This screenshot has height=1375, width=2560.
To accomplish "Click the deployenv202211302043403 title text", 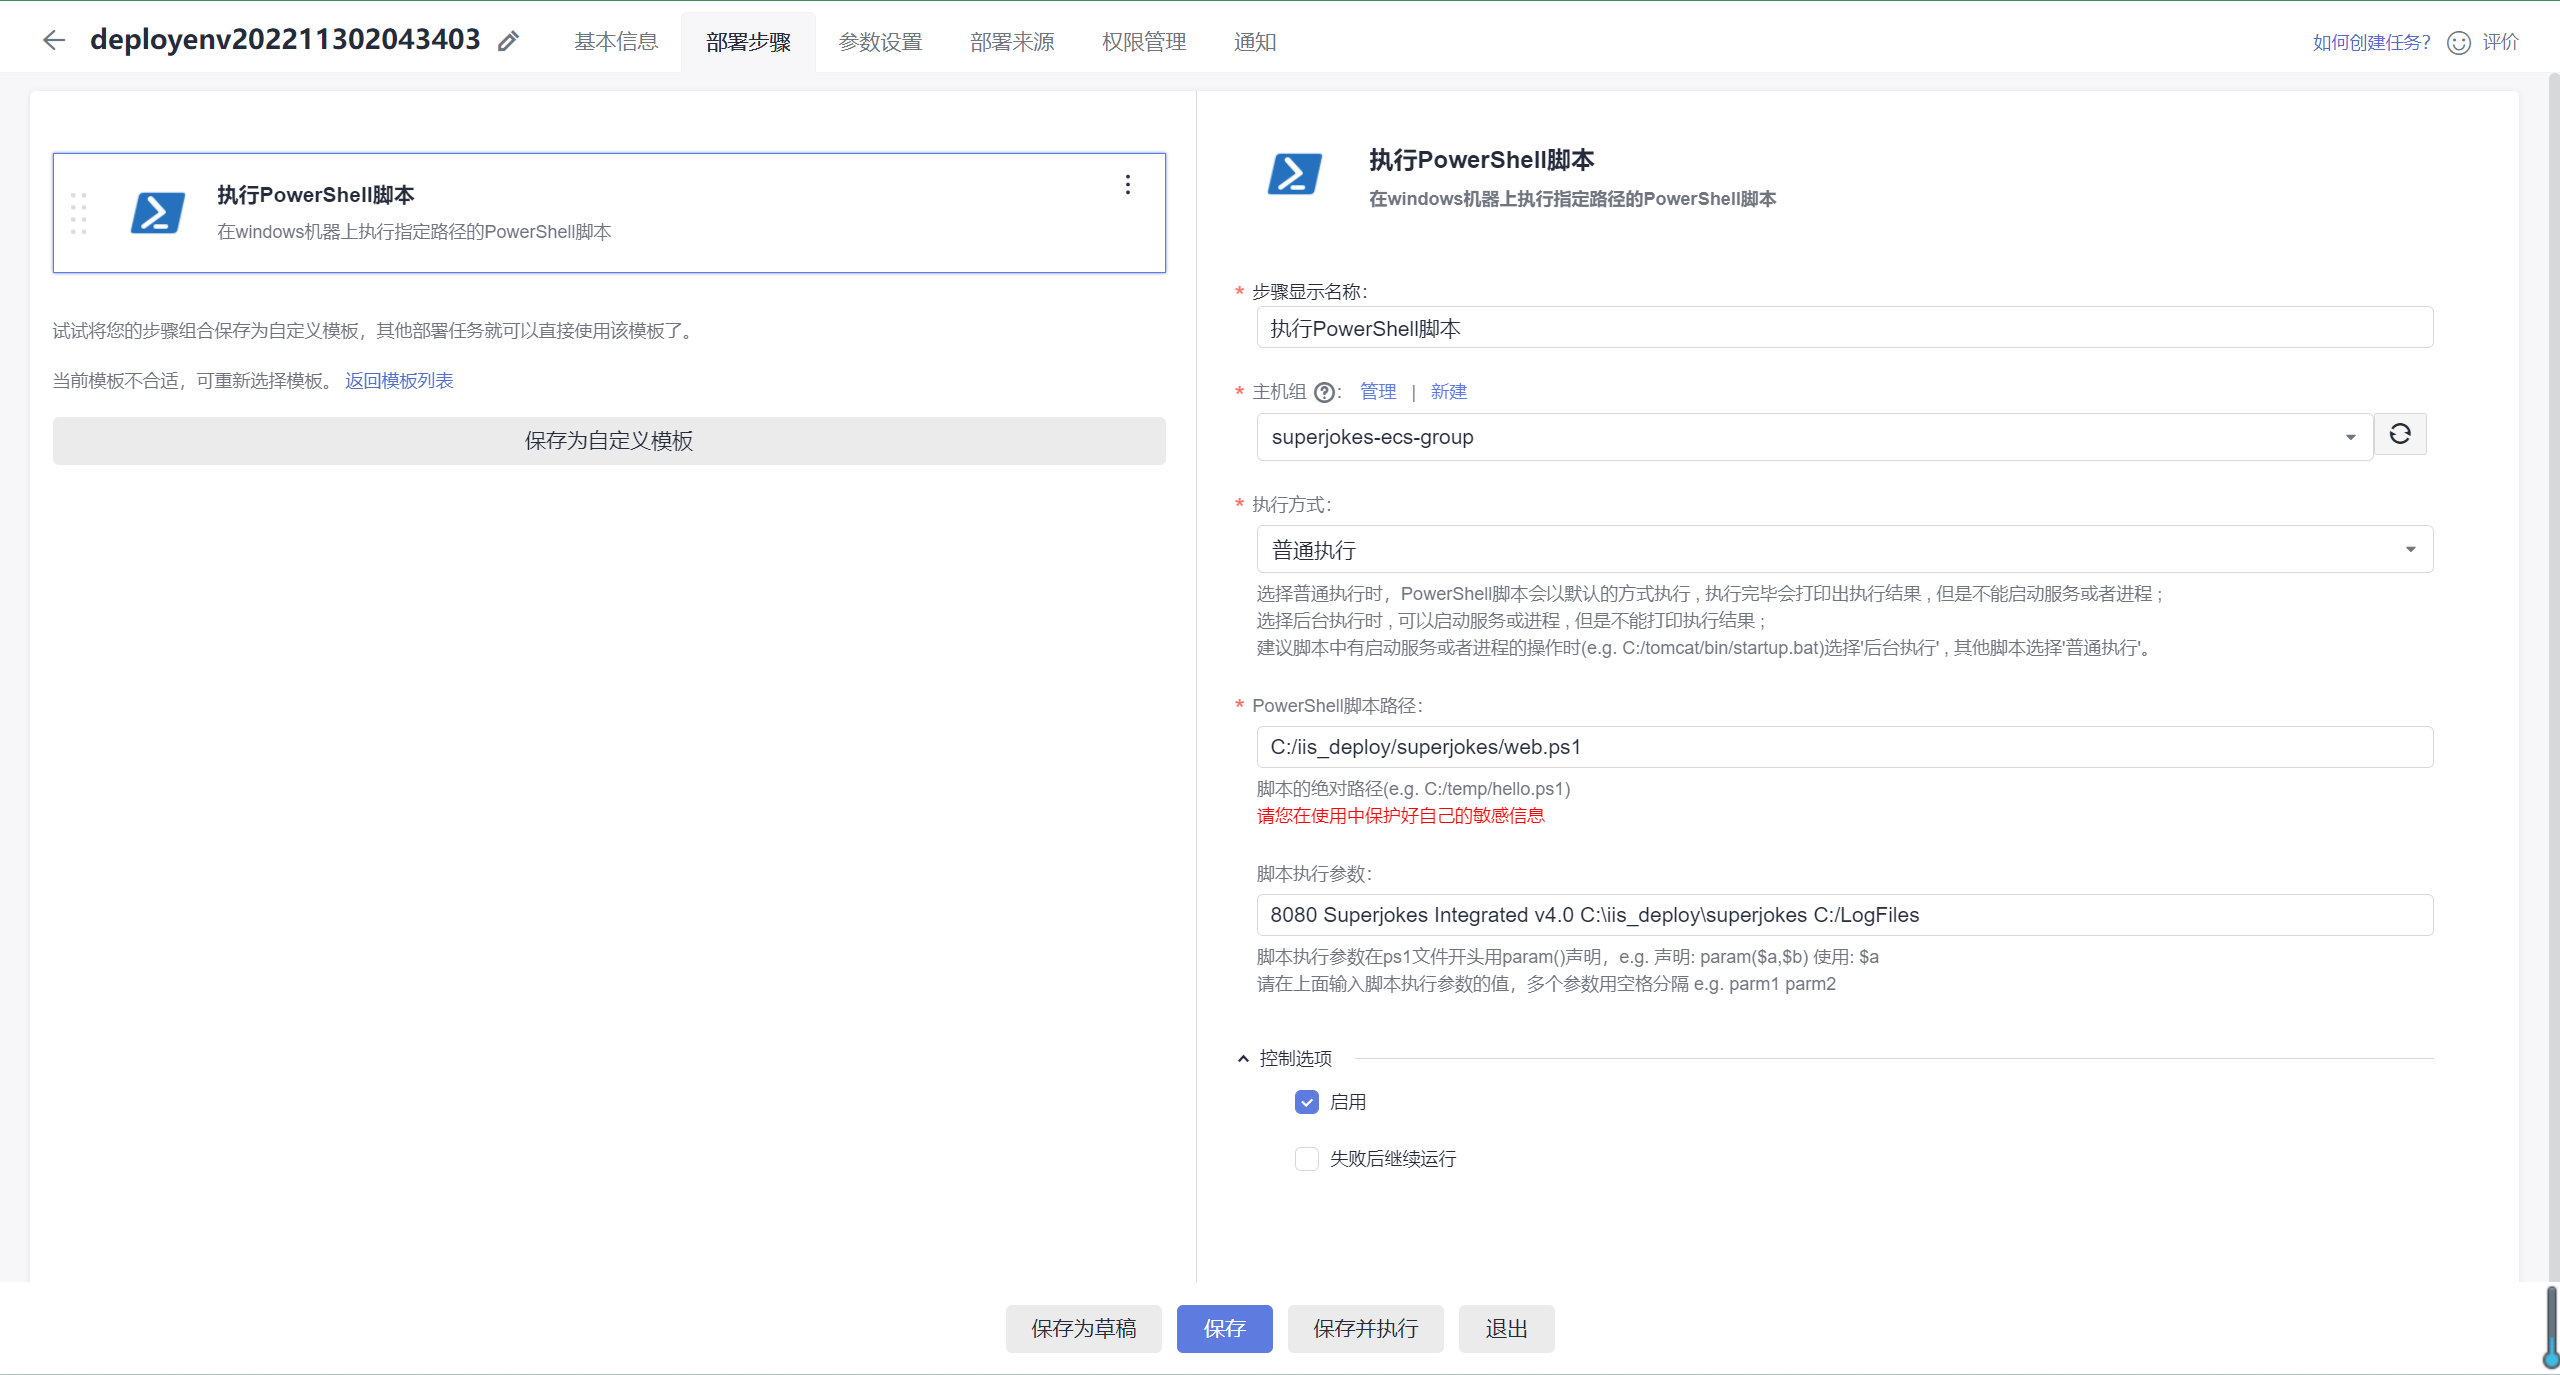I will coord(285,39).
